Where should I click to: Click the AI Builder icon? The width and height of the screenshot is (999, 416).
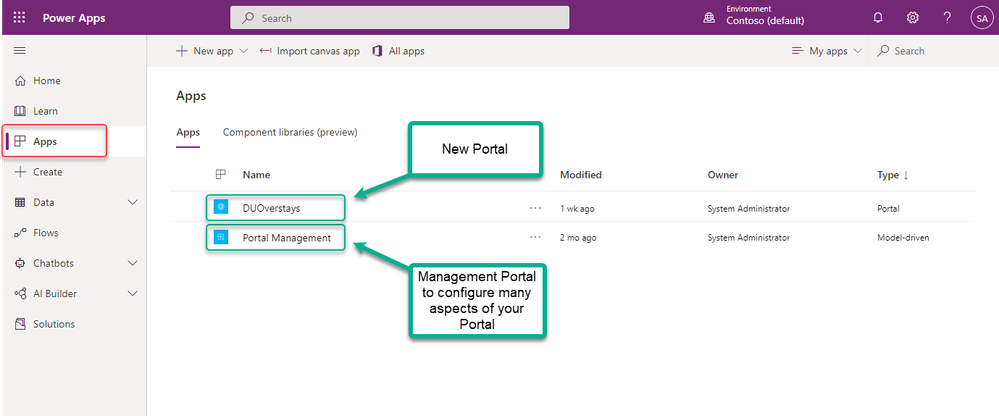20,294
